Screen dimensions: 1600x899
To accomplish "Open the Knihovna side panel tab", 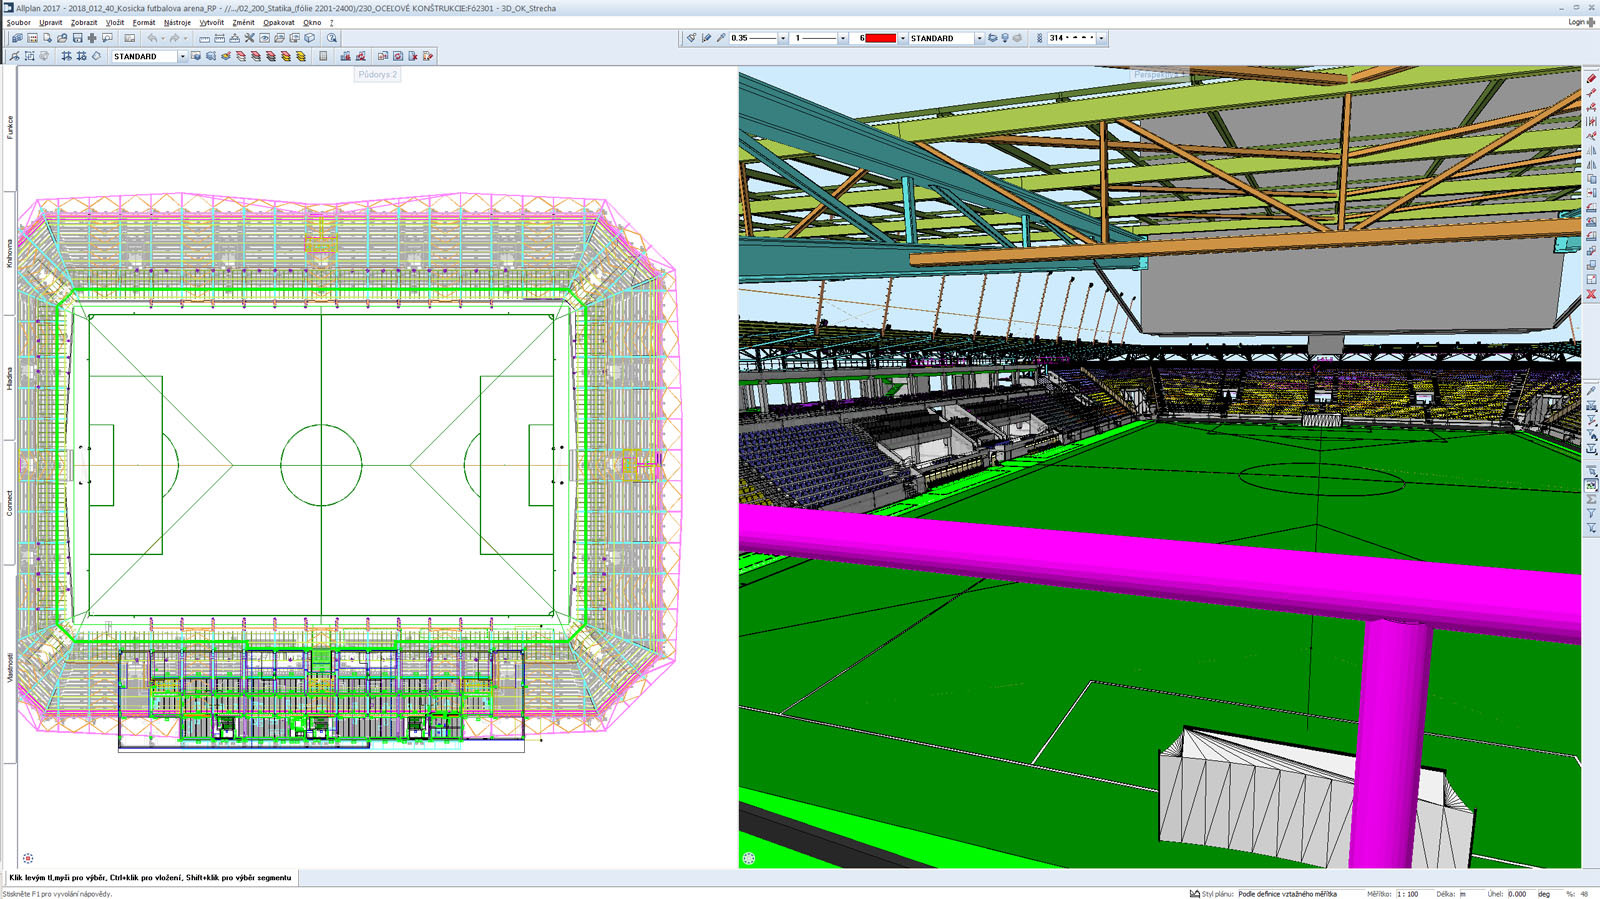I will click(10, 253).
